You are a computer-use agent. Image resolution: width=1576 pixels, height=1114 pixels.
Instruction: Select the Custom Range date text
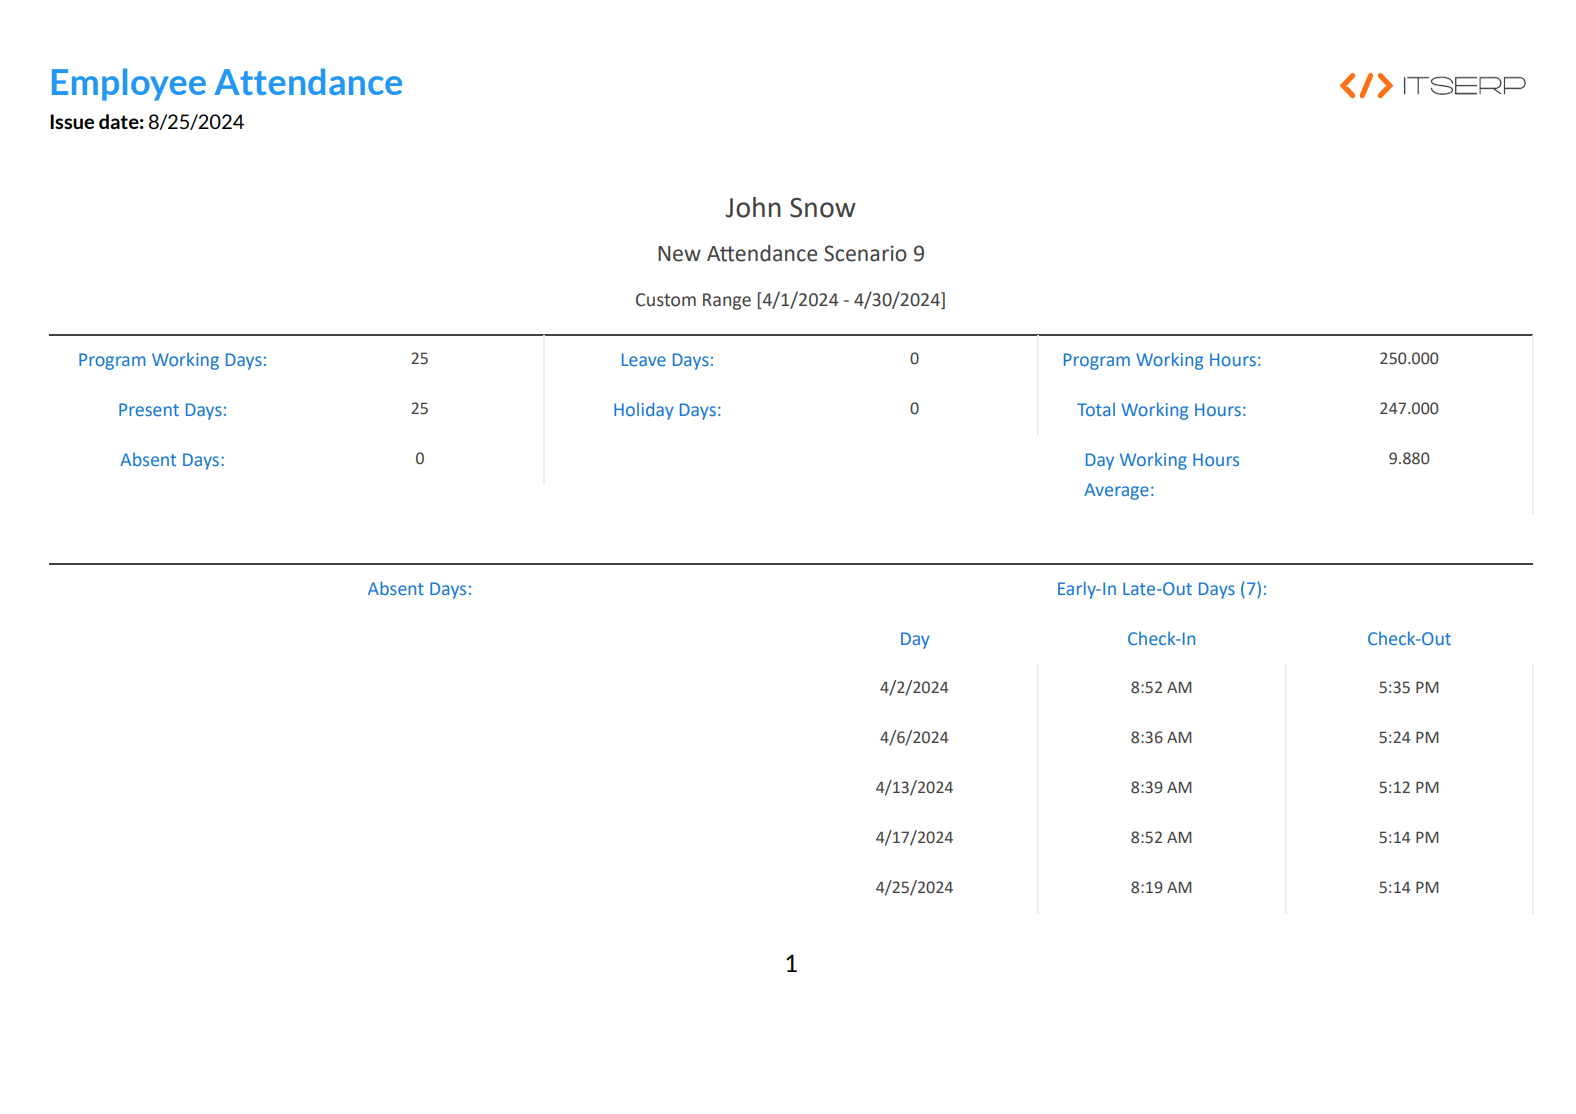790,300
